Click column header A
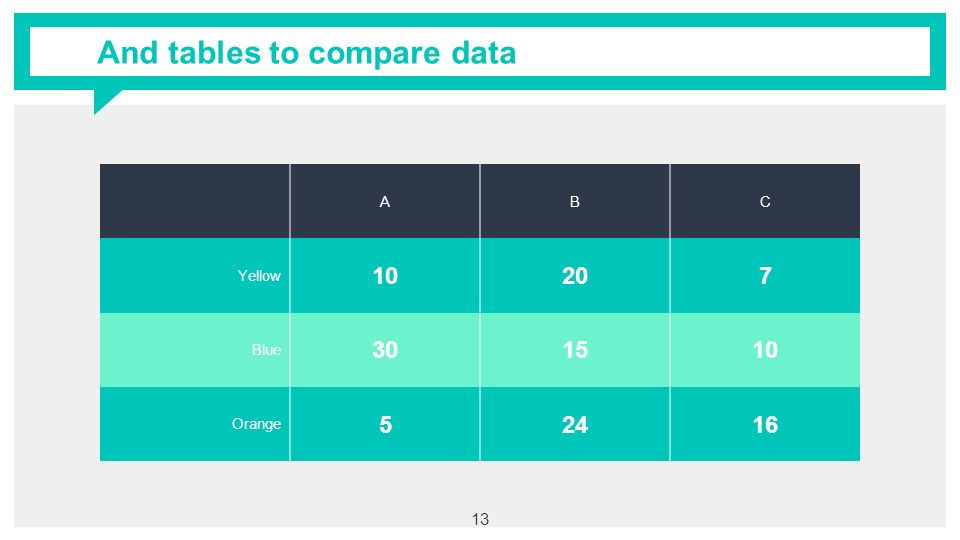 (x=384, y=201)
